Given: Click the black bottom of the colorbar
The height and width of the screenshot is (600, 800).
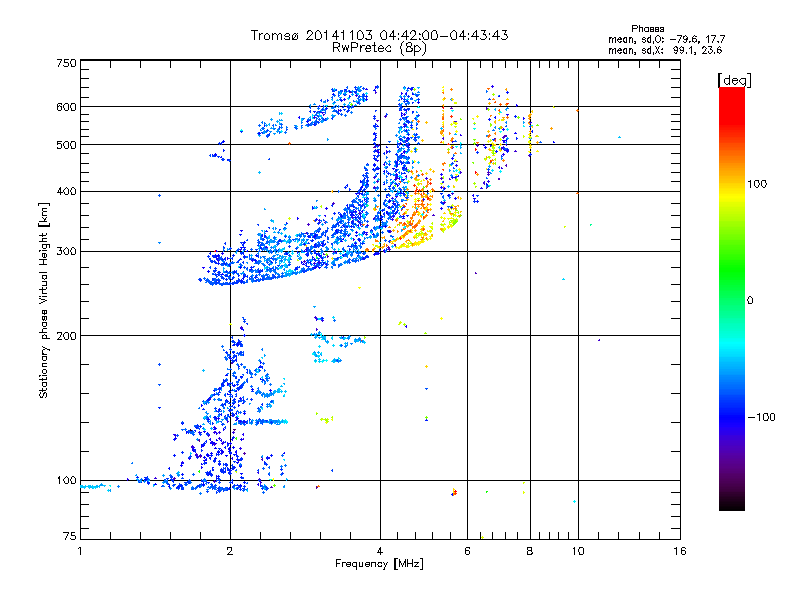Looking at the screenshot, I should coord(732,503).
